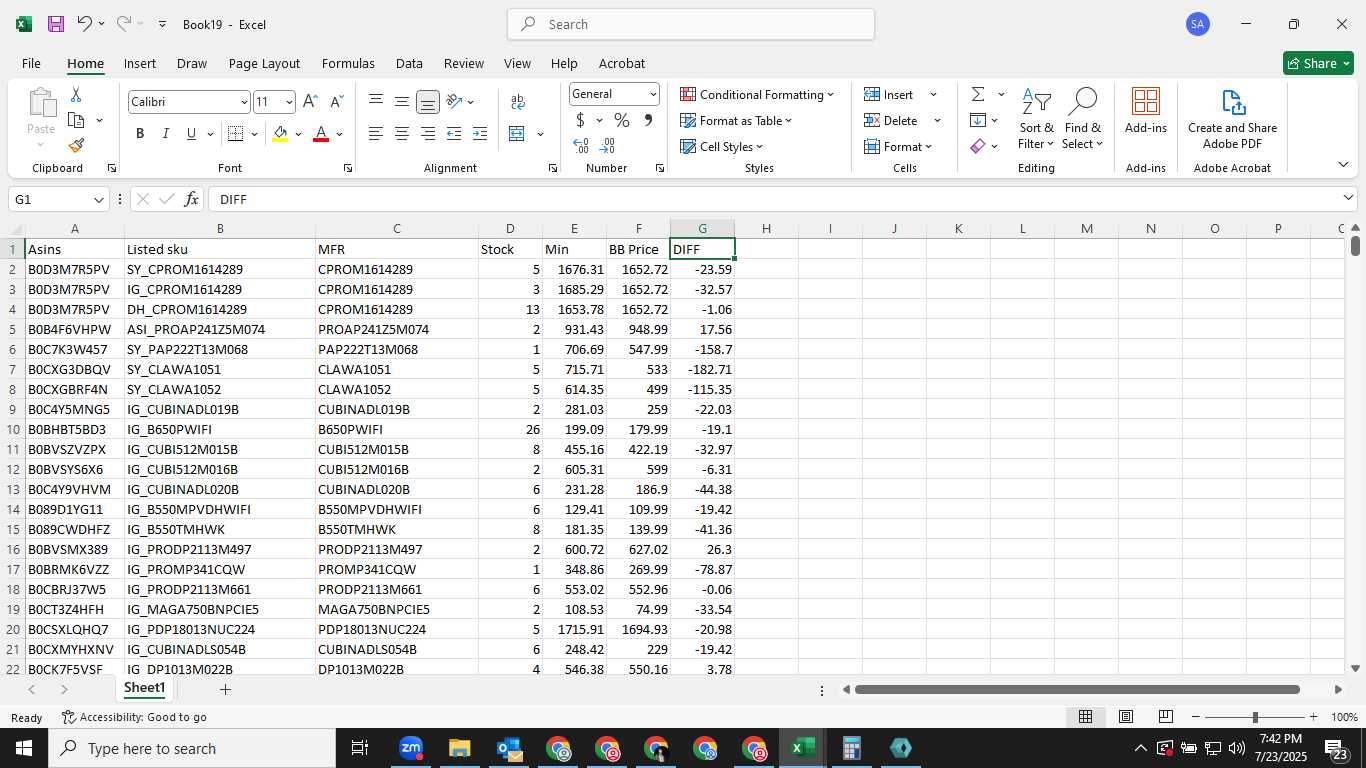Screen dimensions: 1366x768
Task: Apply the Accounting Number Format dollar sign
Action: 580,120
